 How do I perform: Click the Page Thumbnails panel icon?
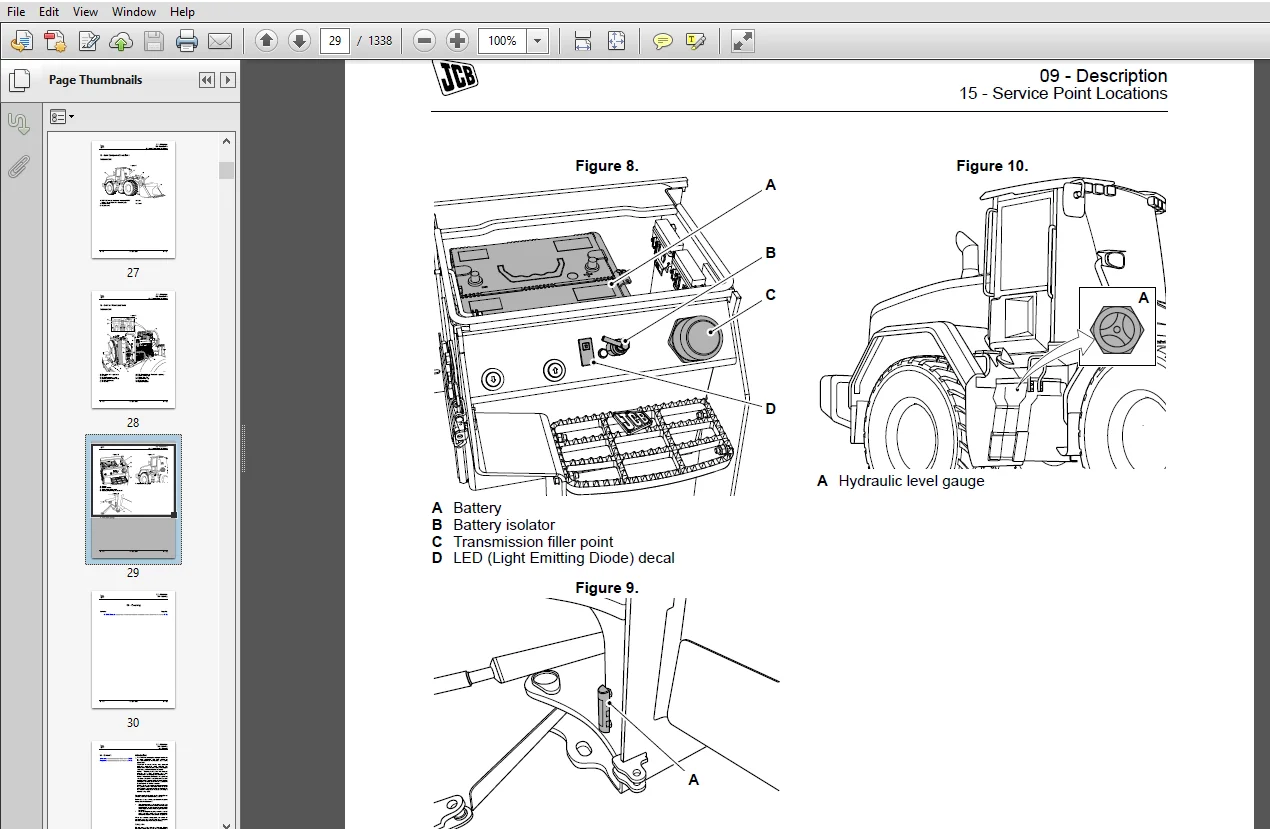(19, 81)
